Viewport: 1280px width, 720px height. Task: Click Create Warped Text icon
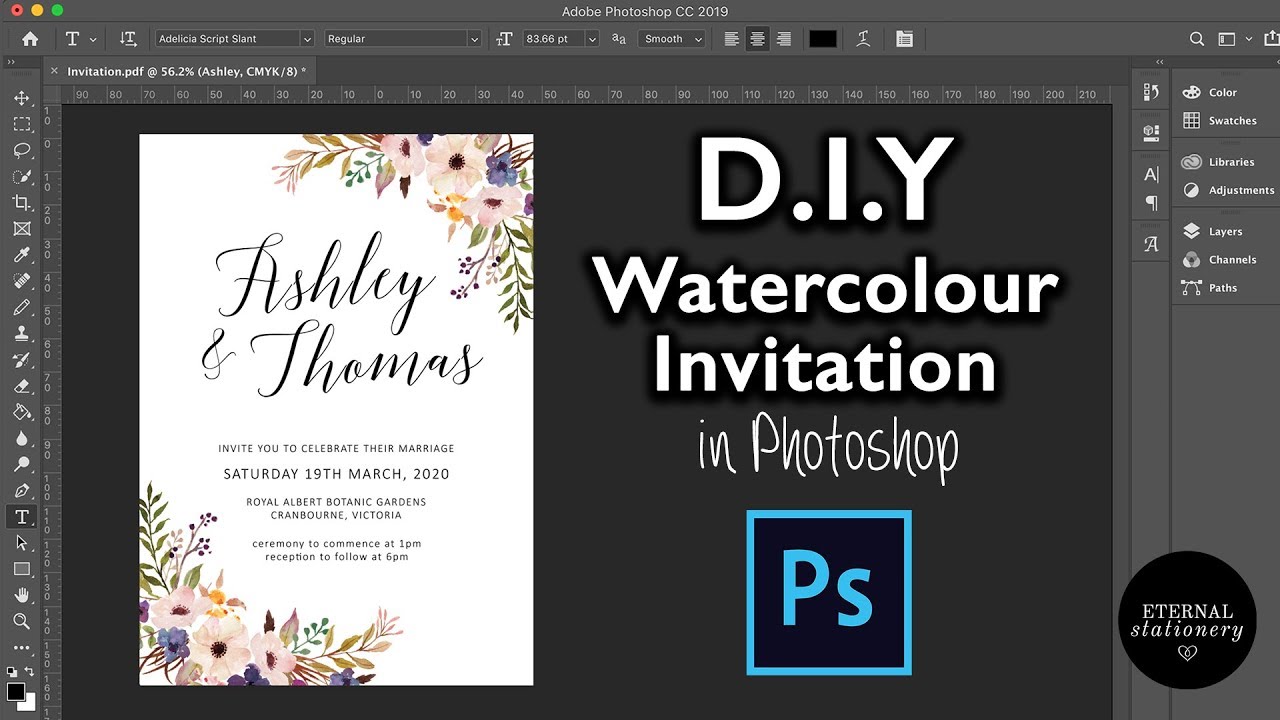(863, 39)
